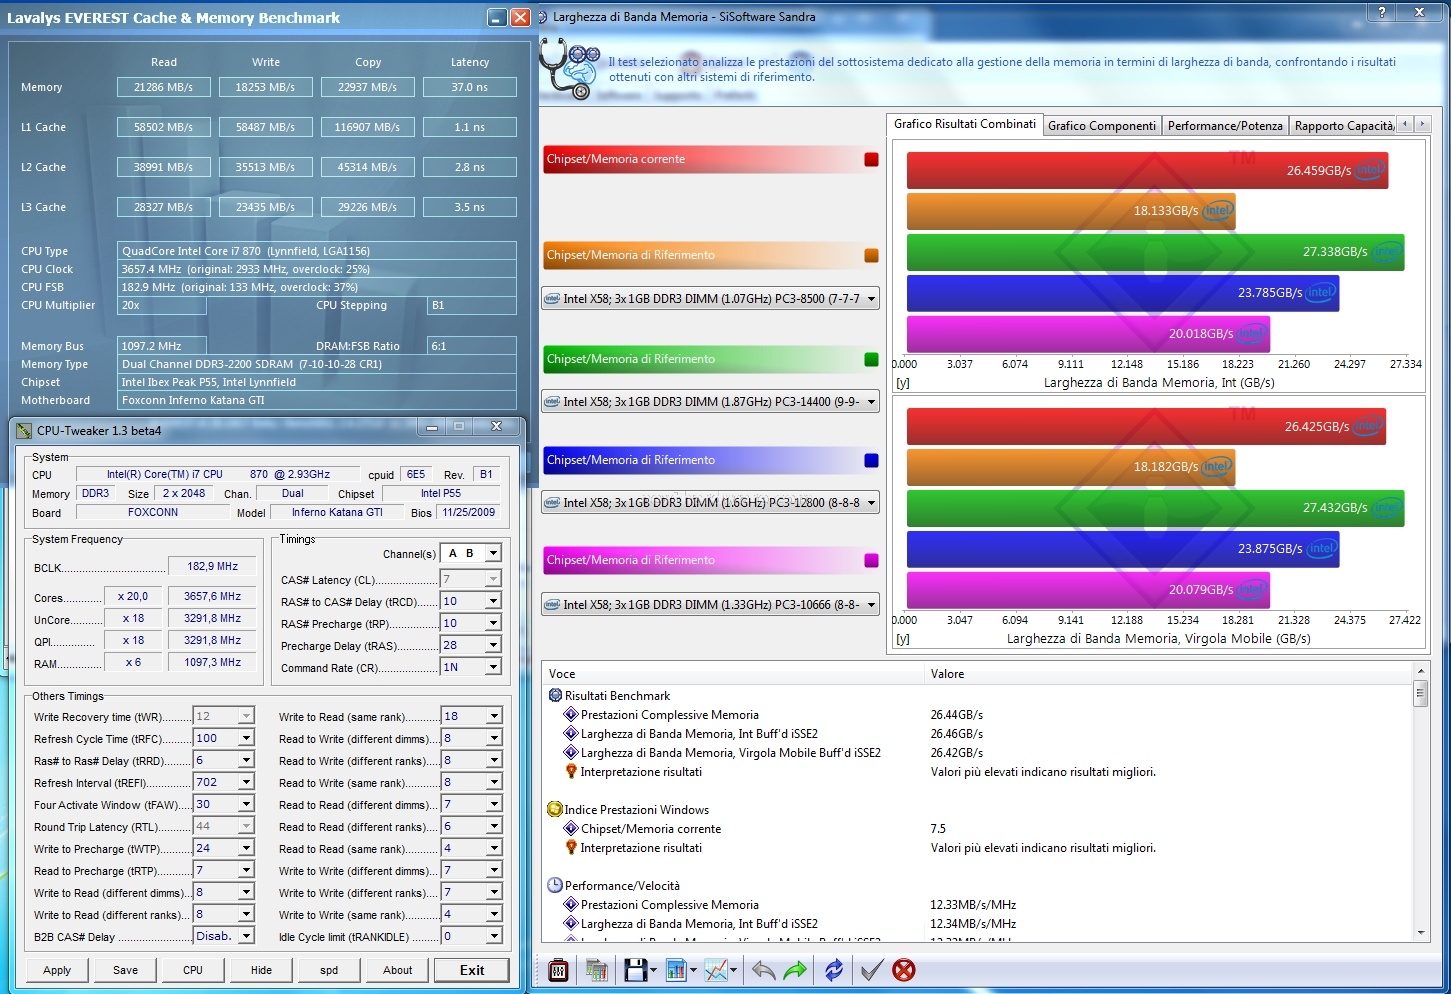Click the help question mark in Sandra title bar
Image resolution: width=1451 pixels, height=994 pixels.
(x=1382, y=12)
